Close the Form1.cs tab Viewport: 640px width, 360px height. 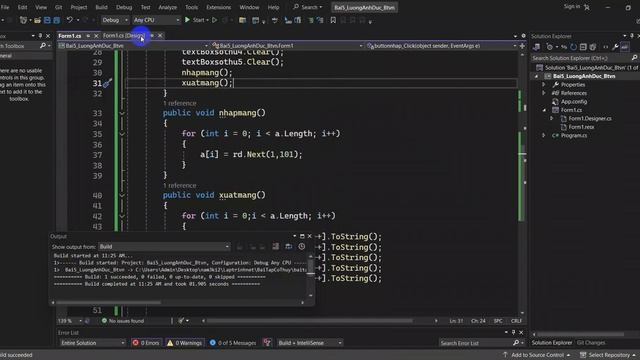pyautogui.click(x=96, y=36)
